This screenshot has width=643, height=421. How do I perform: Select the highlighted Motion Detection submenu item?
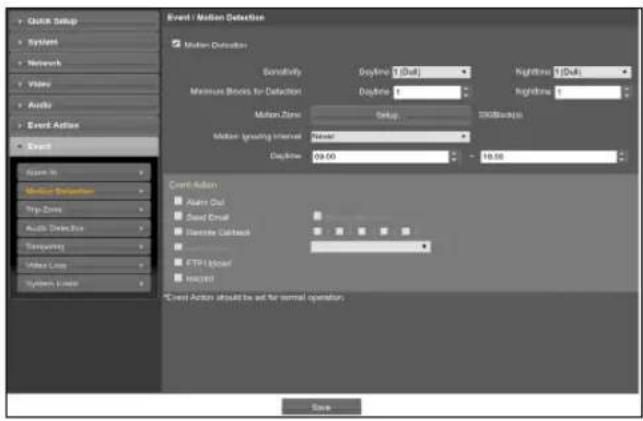pyautogui.click(x=84, y=191)
